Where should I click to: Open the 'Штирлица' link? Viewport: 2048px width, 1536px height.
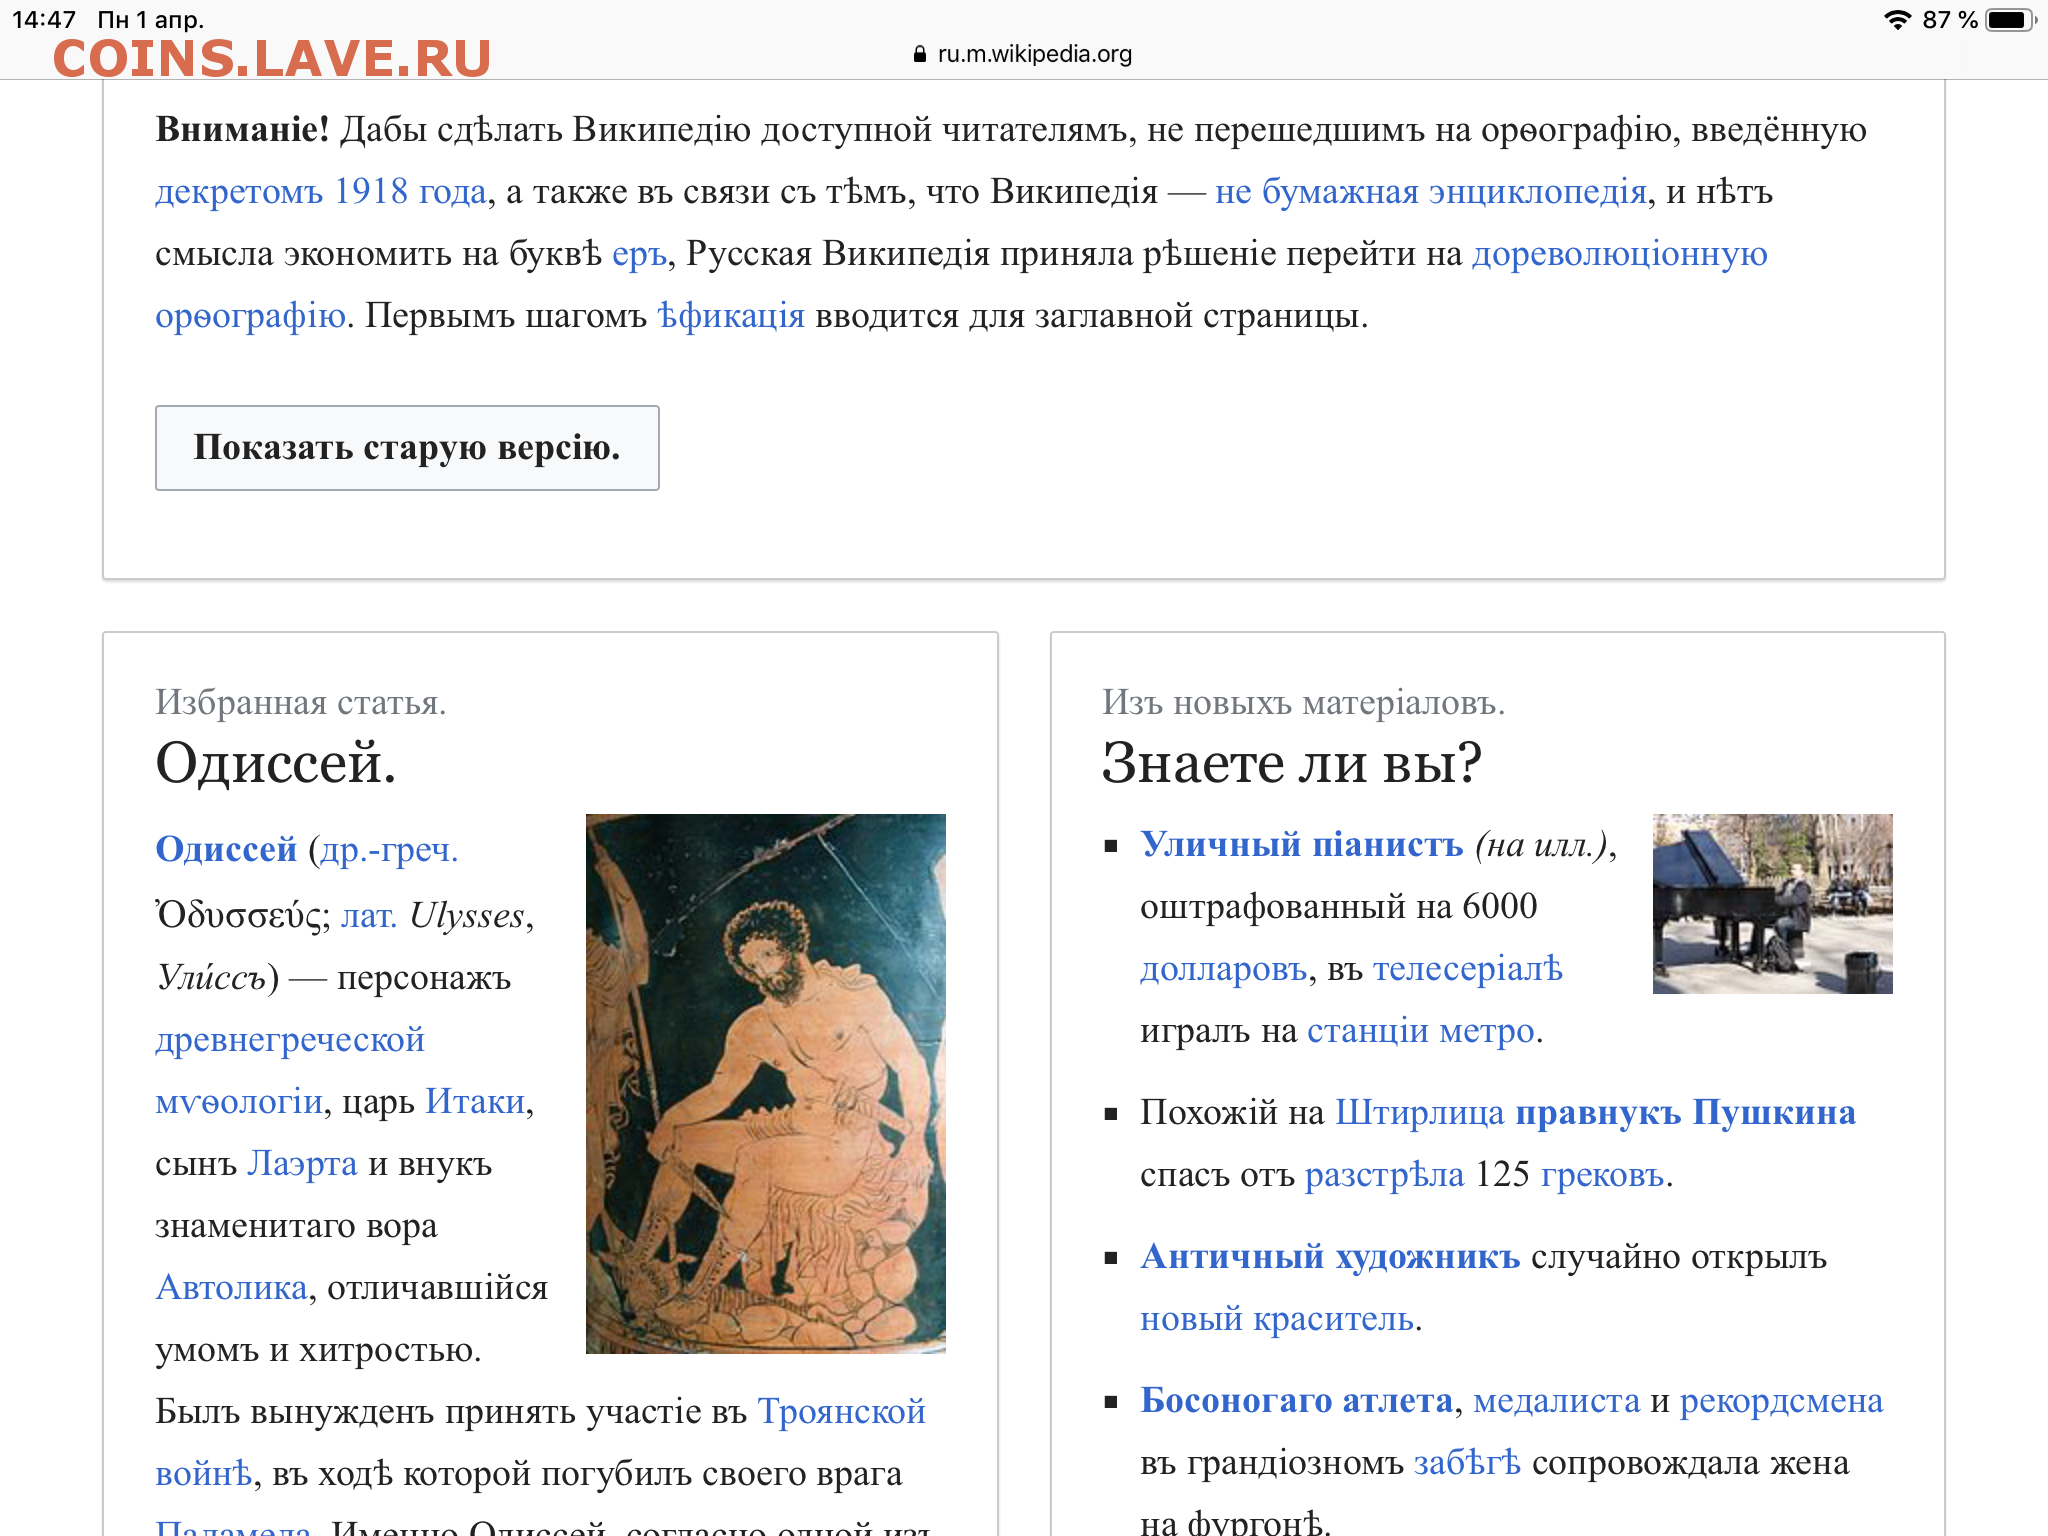pos(1420,1113)
